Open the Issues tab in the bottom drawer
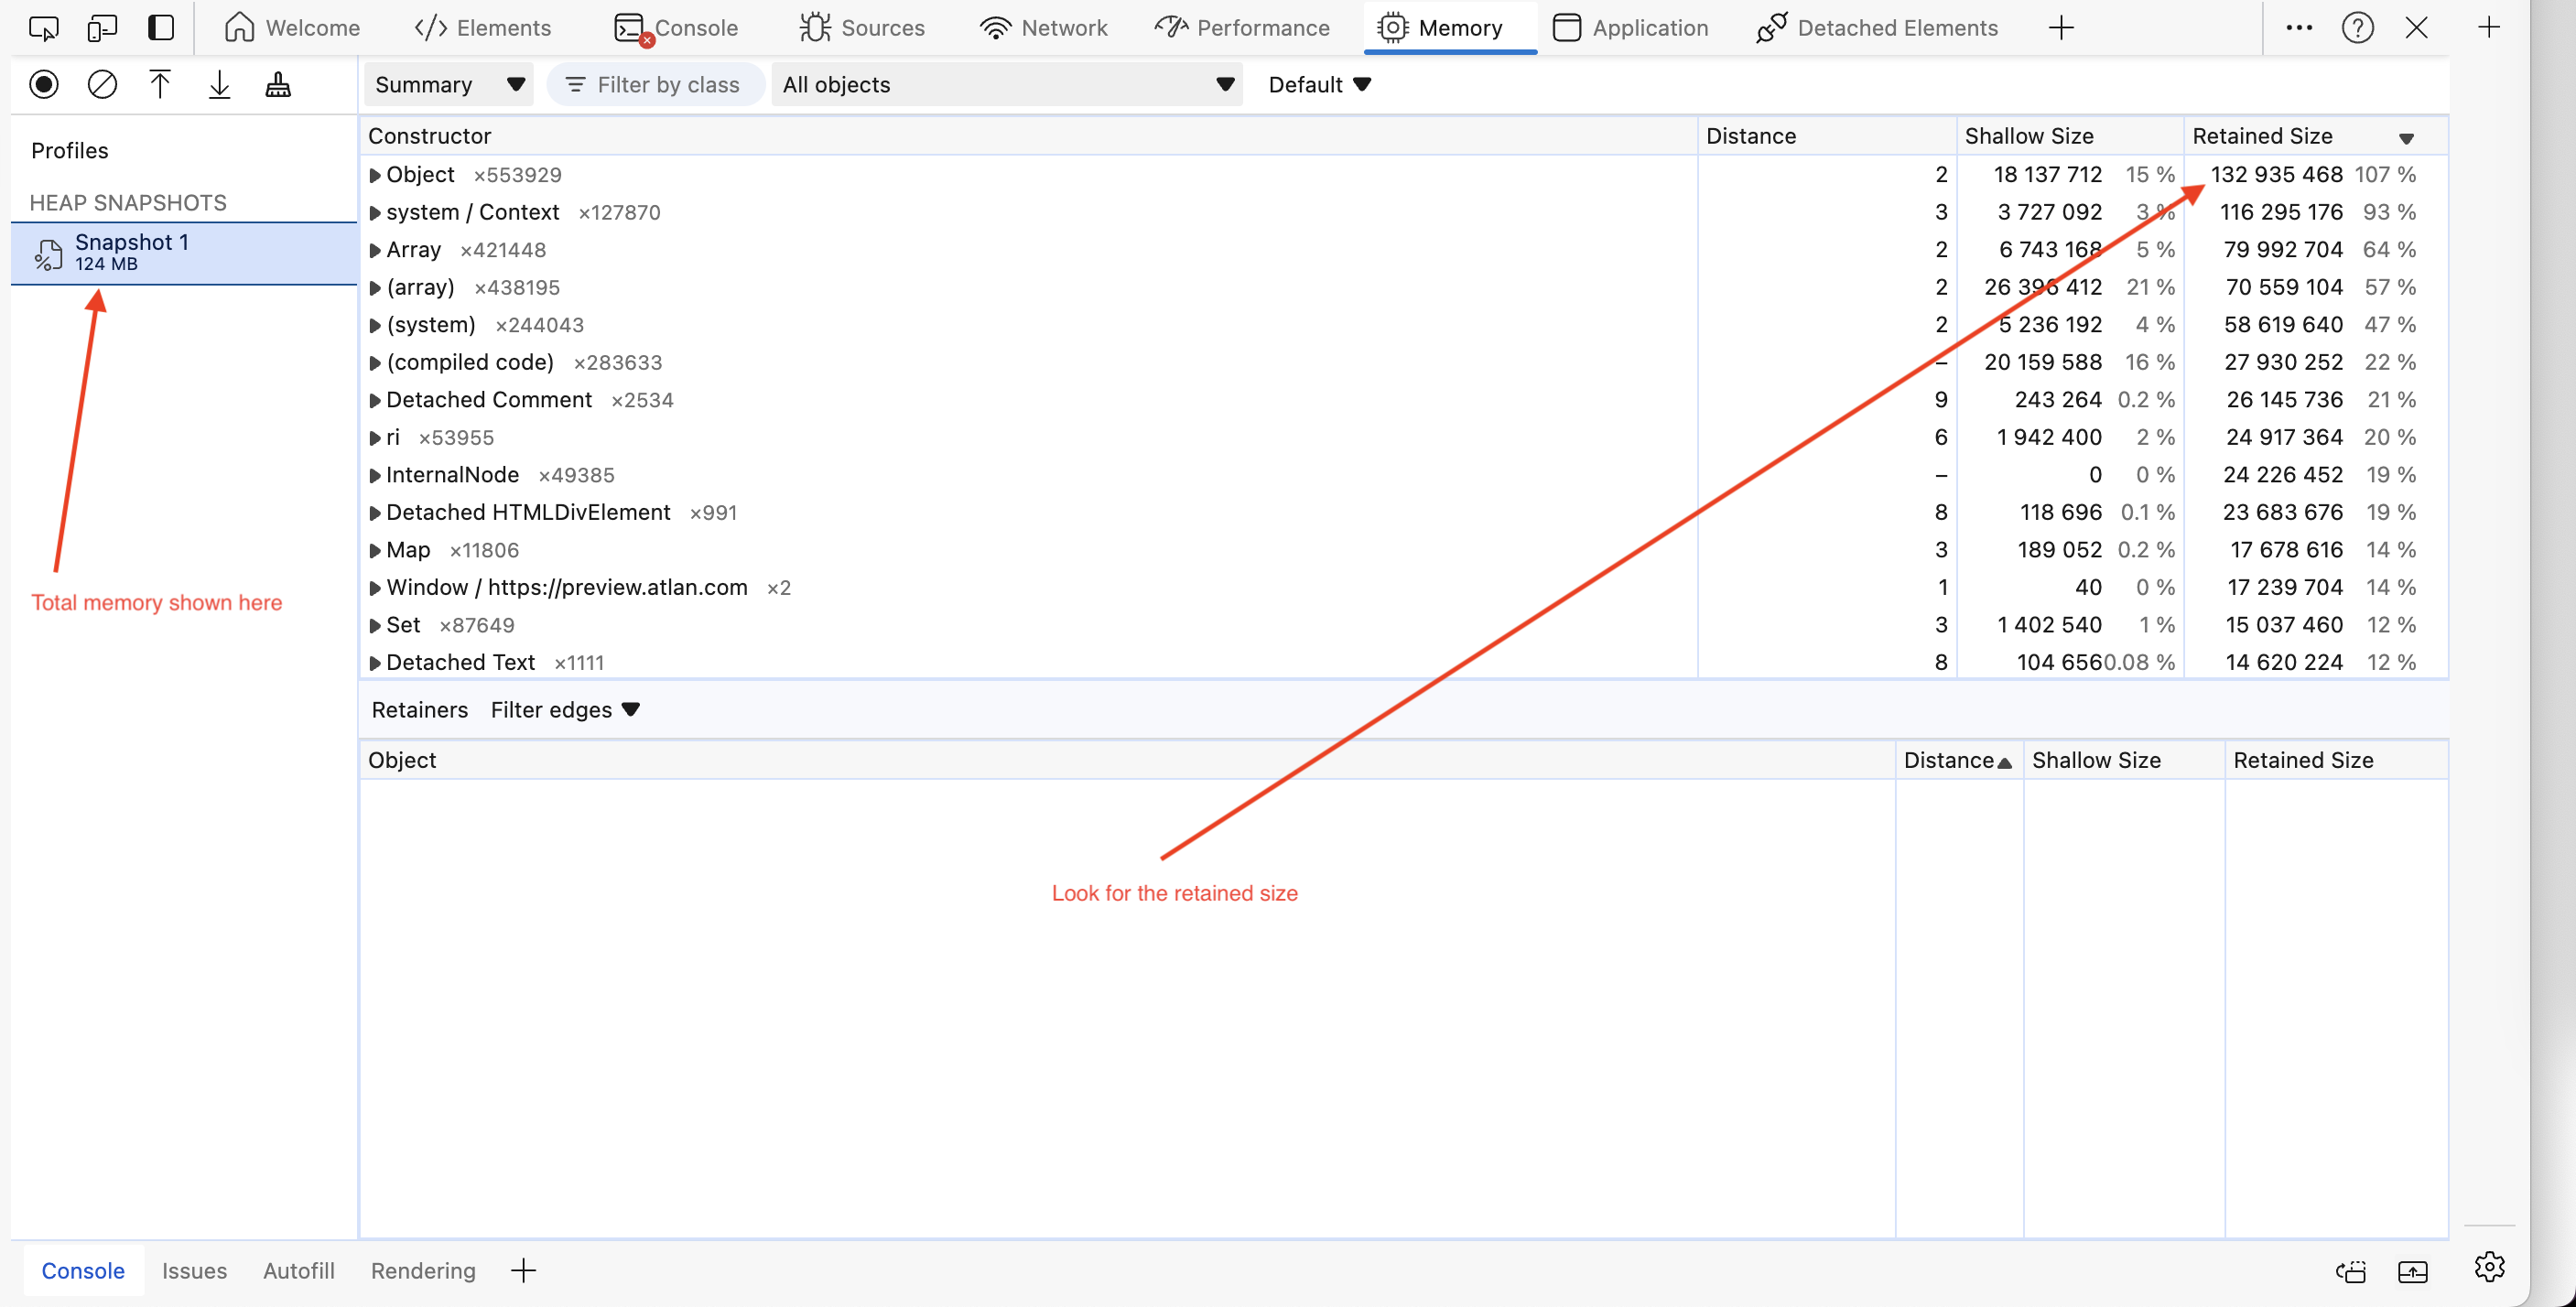The height and width of the screenshot is (1307, 2576). (x=194, y=1270)
